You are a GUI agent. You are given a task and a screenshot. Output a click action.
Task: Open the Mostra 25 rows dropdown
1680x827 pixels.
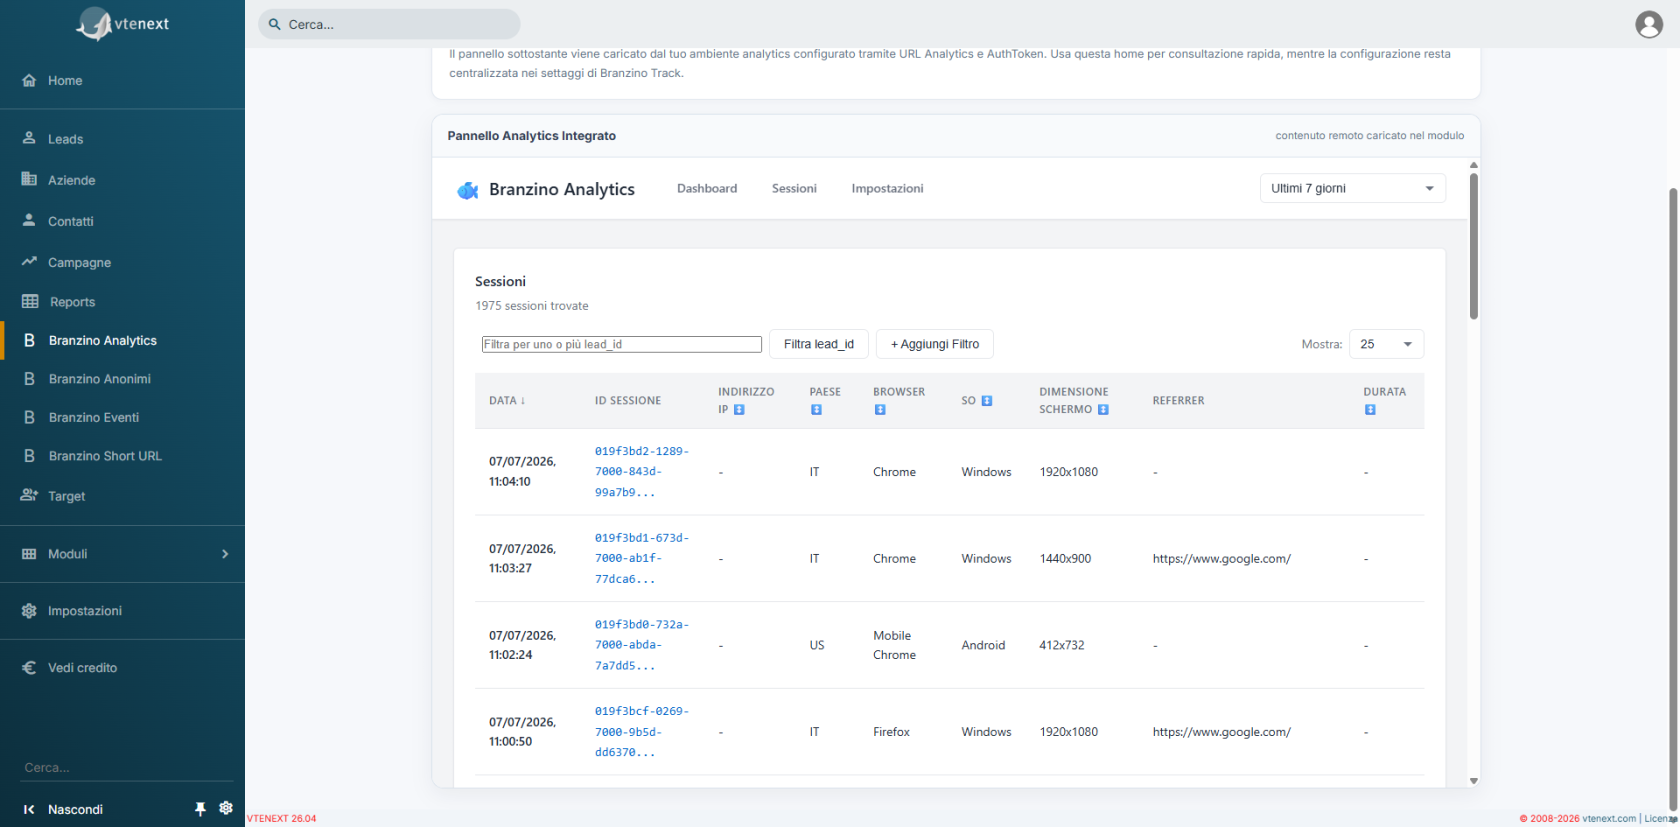coord(1386,344)
